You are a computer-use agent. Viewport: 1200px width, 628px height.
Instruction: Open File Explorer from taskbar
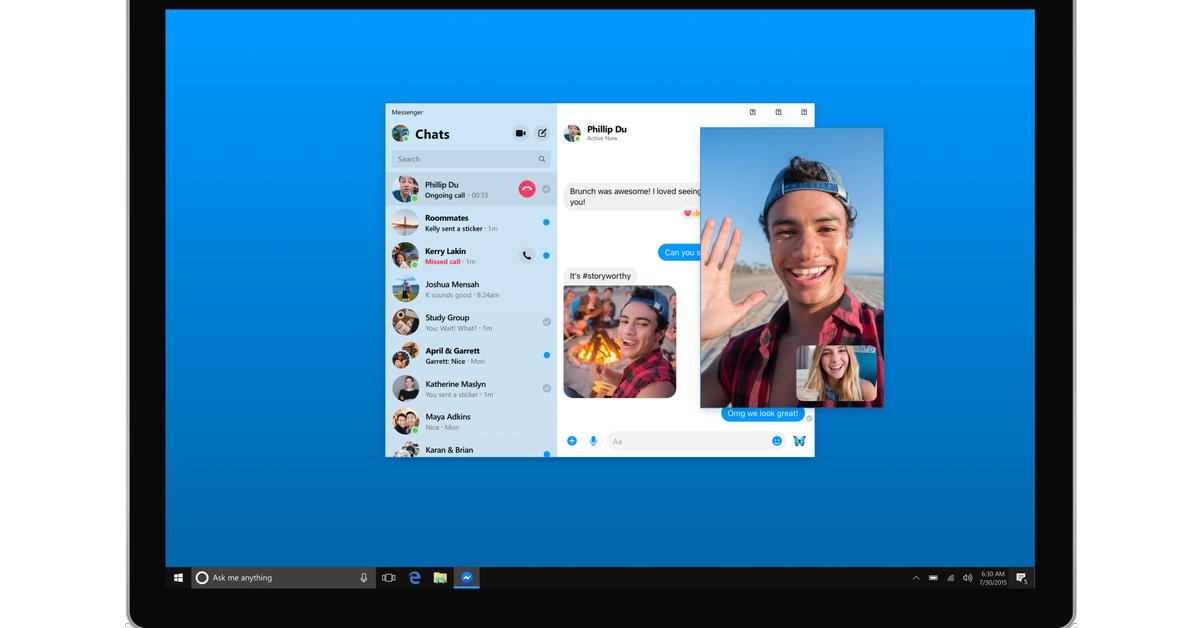coord(440,577)
